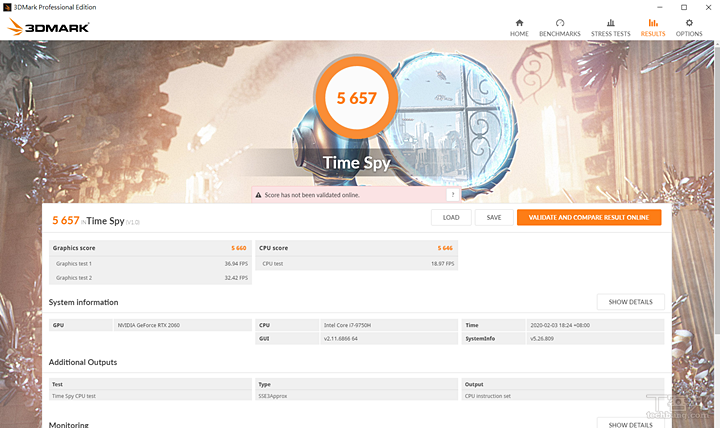Open the Stress Tests section
The image size is (720, 428).
(610, 27)
